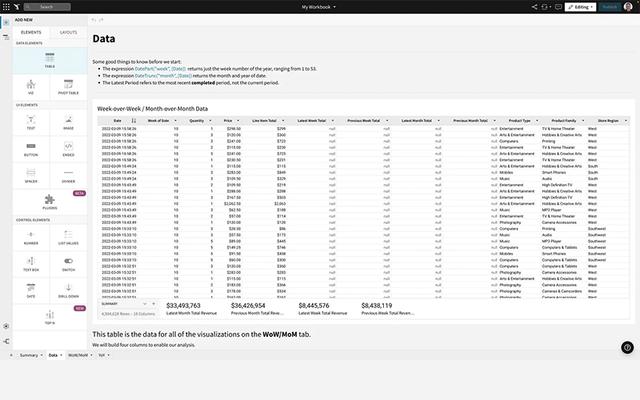Screen dimensions: 640x400
Task: Add a Plugins element
Action: pyautogui.click(x=50, y=203)
